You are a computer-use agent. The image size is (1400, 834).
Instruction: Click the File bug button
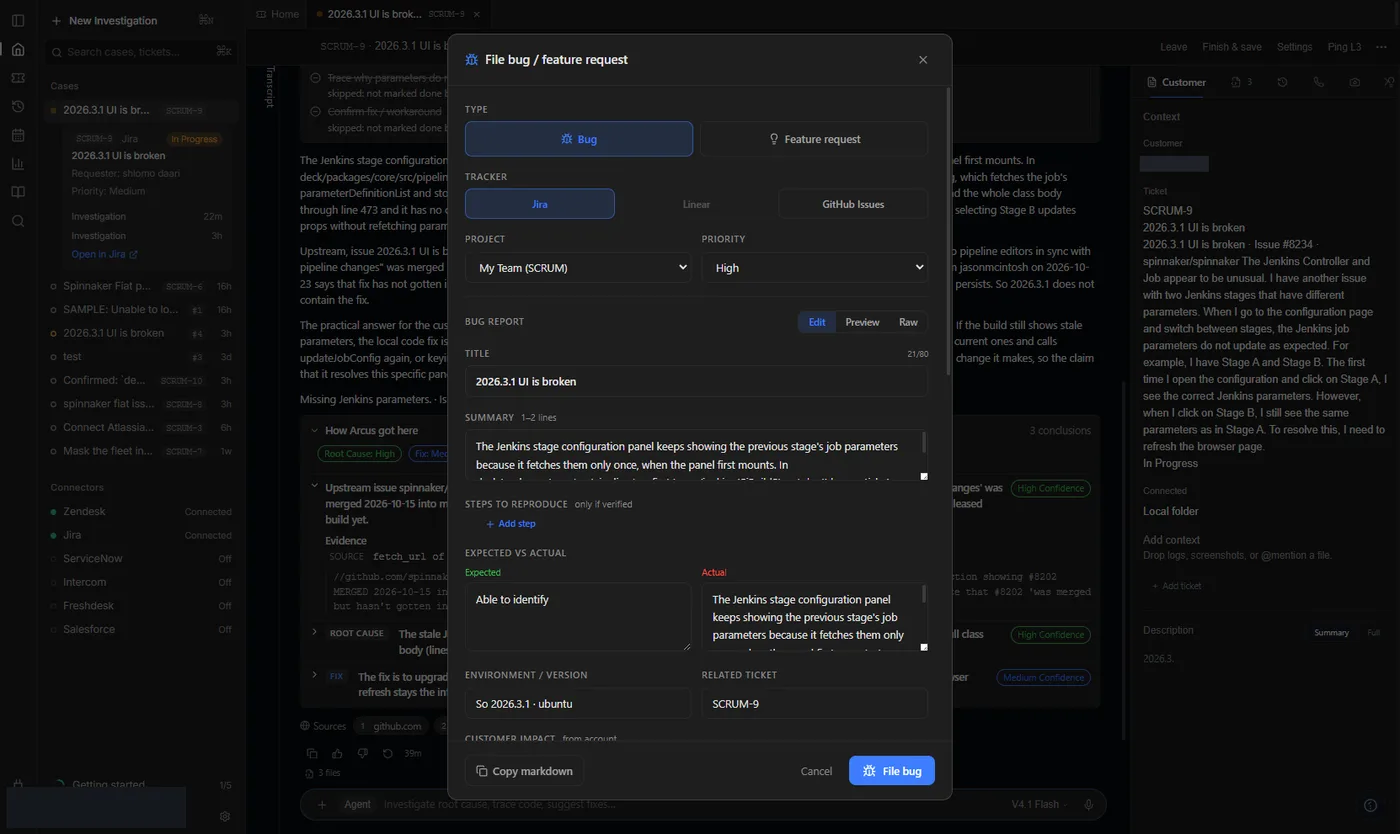pyautogui.click(x=892, y=771)
